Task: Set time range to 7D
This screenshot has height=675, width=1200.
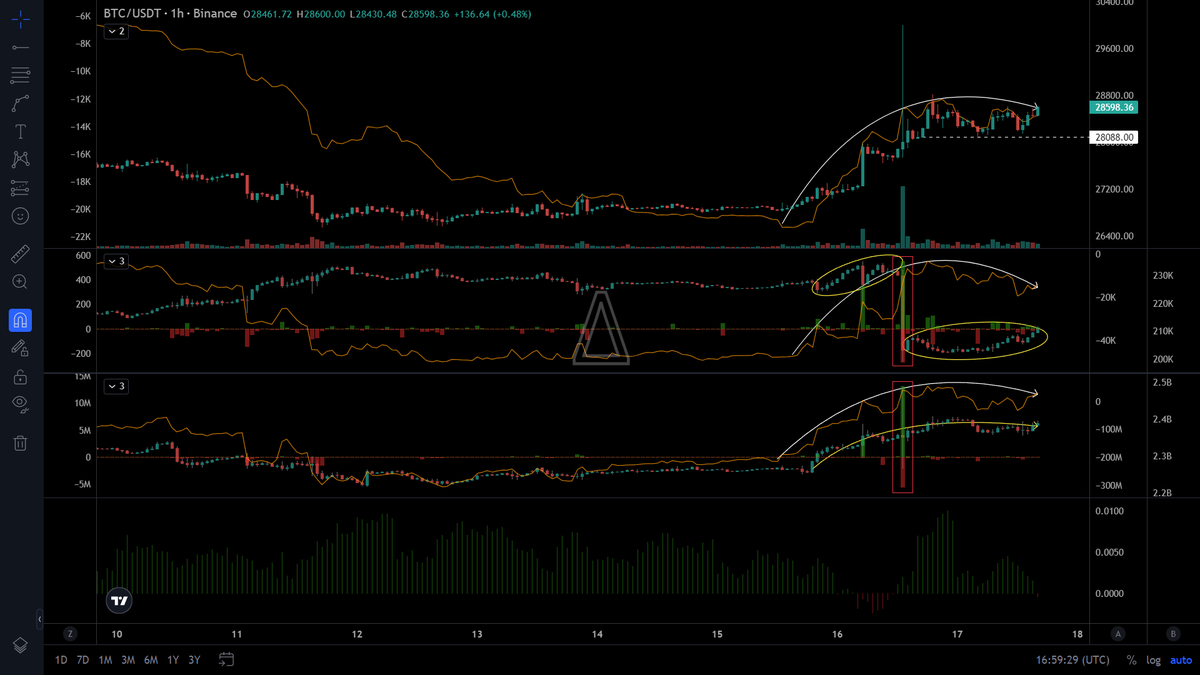Action: [82, 660]
